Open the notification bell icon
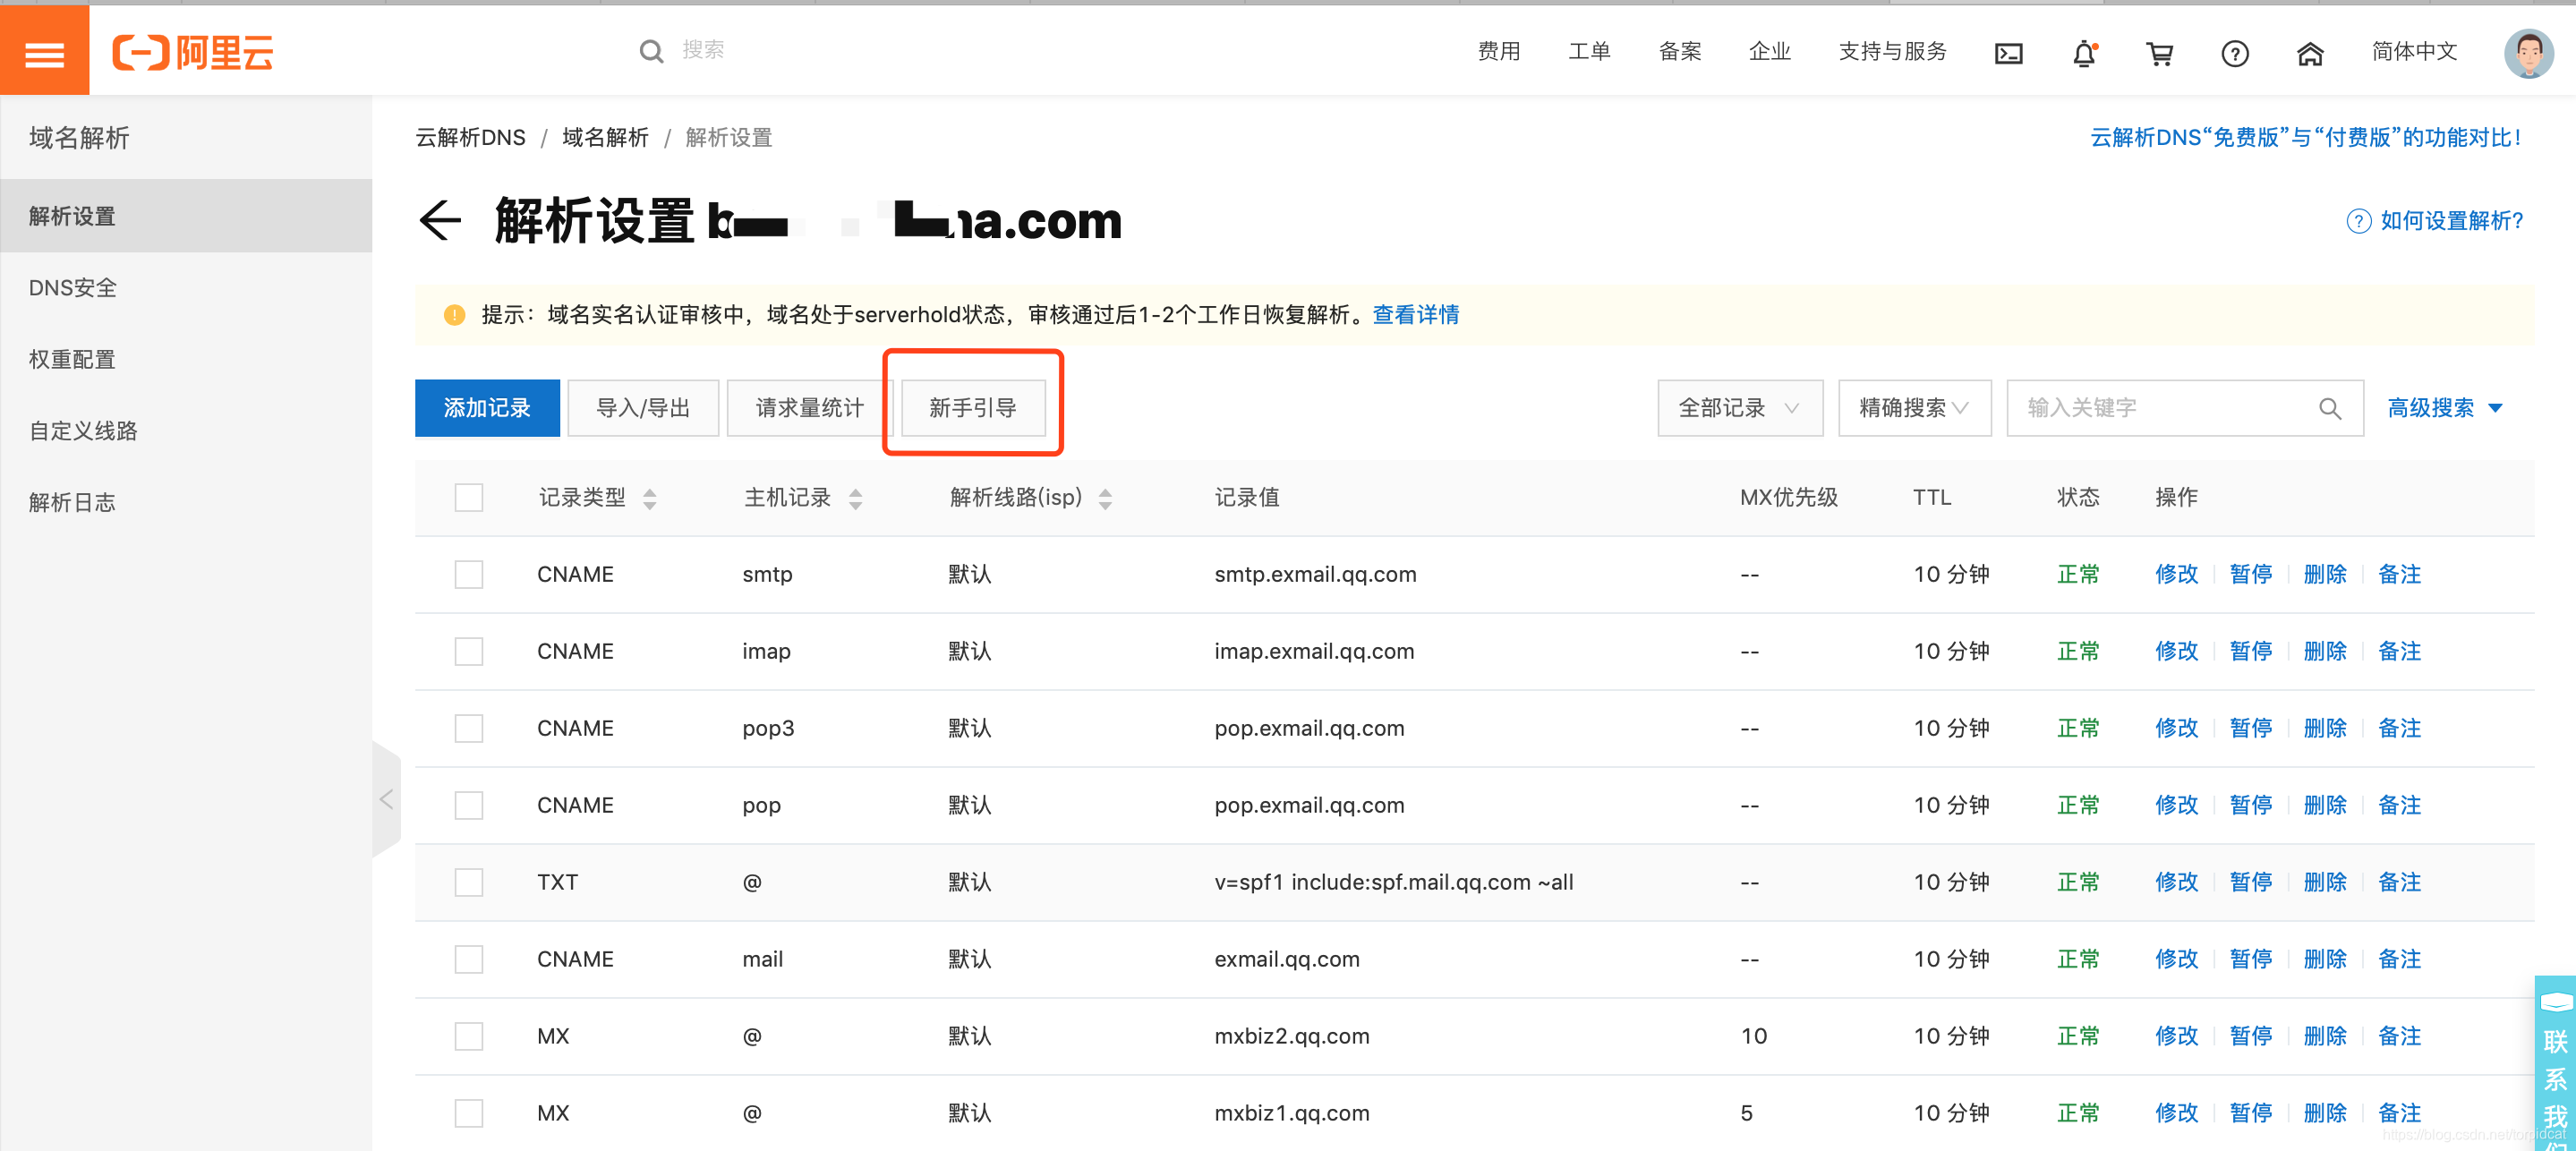This screenshot has width=2576, height=1151. [2084, 53]
